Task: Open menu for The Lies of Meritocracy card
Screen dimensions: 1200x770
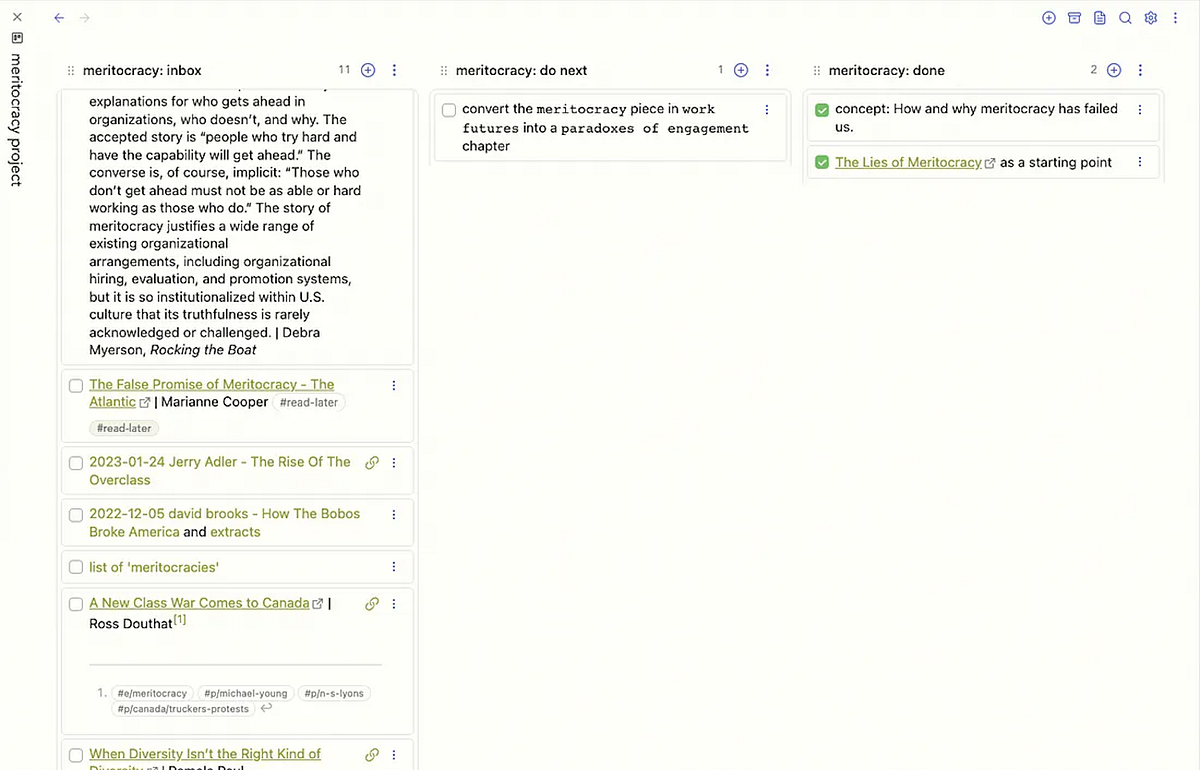Action: point(1140,162)
